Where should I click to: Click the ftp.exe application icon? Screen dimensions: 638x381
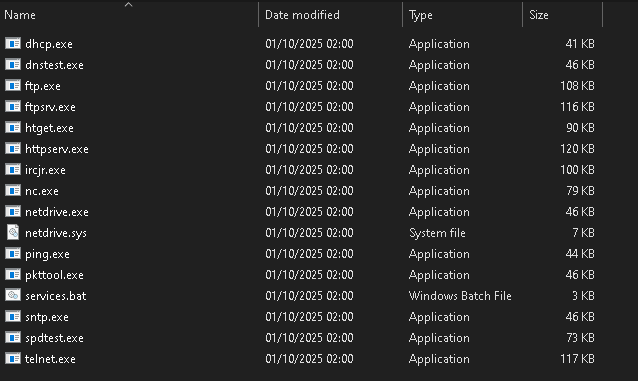coord(13,85)
